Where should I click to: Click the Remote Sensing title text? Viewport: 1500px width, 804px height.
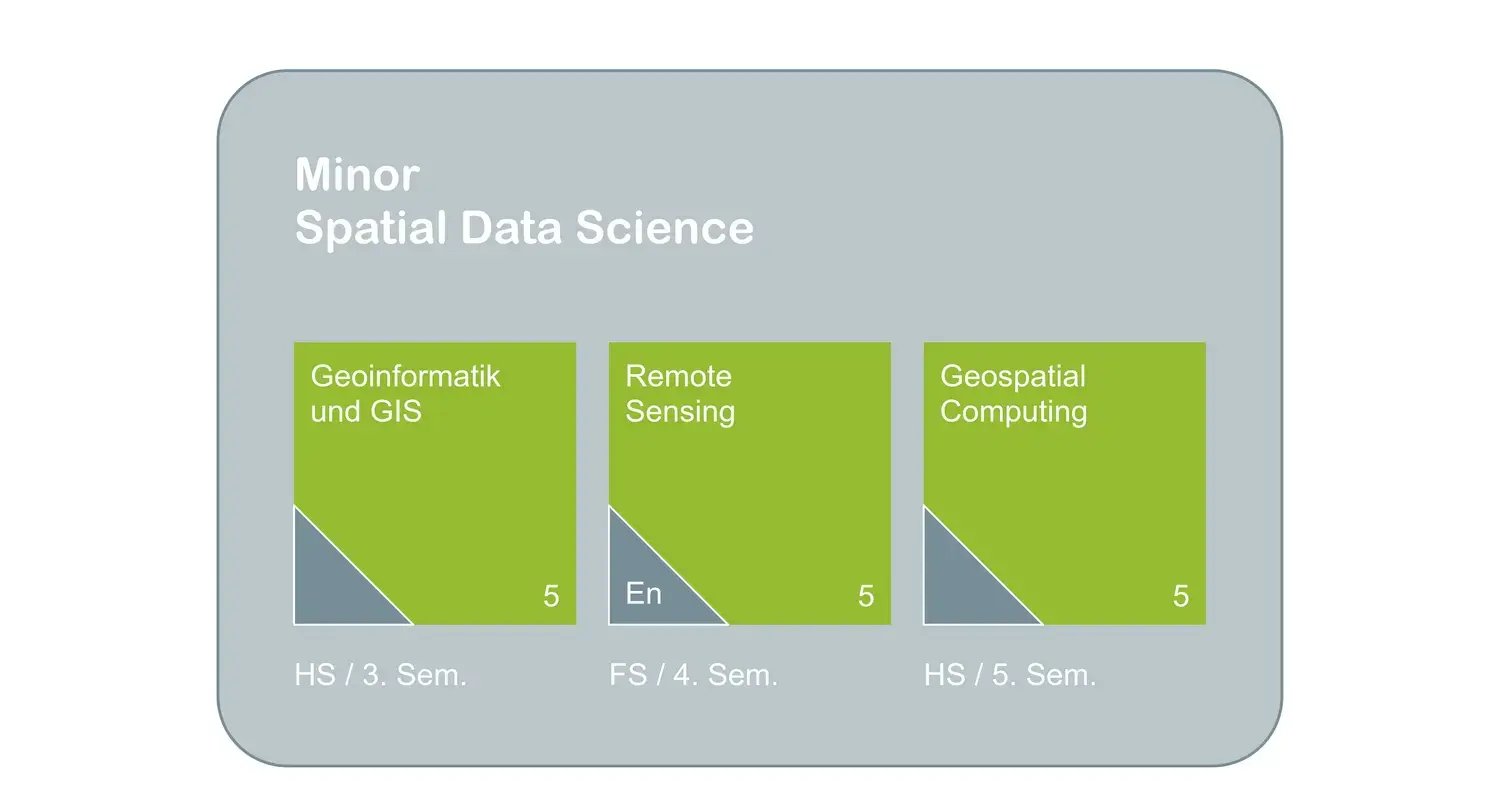click(680, 394)
